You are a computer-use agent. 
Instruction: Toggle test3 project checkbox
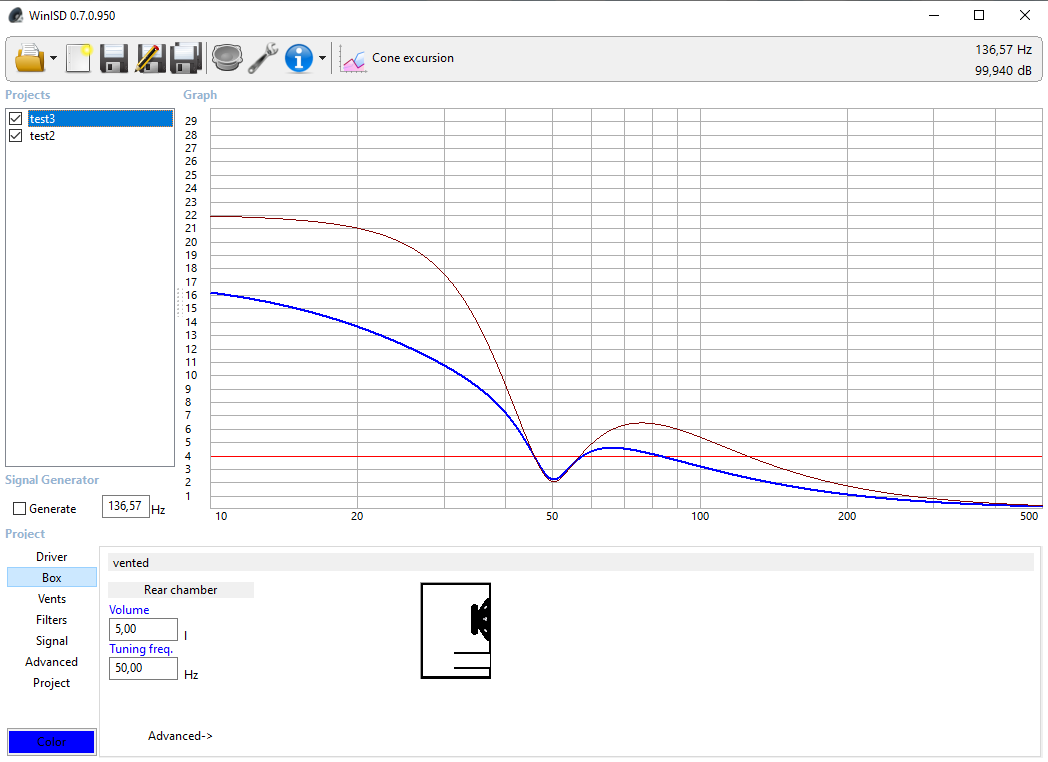click(x=16, y=119)
